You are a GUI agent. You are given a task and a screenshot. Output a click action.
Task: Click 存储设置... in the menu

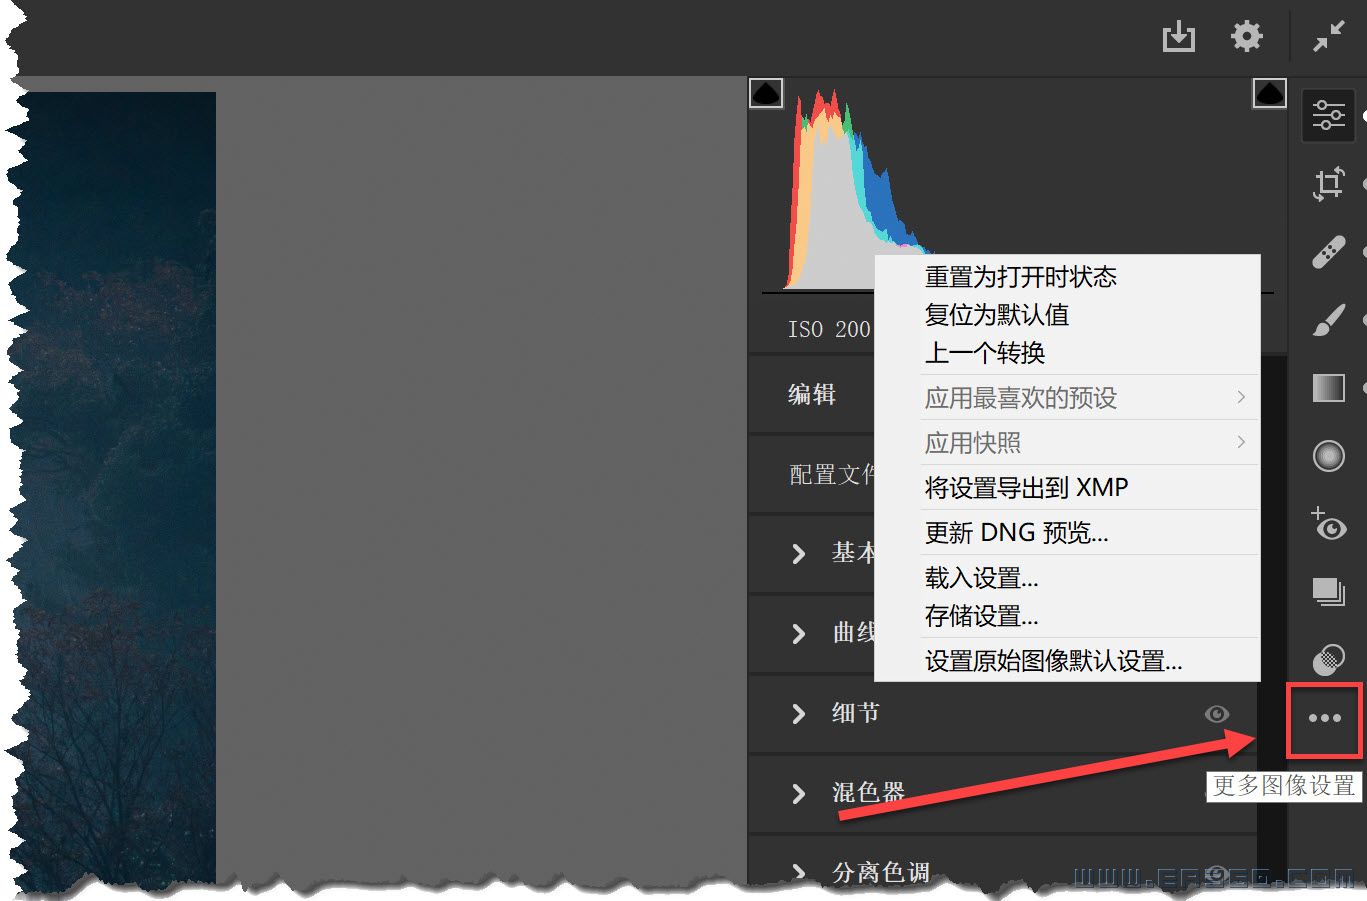click(x=981, y=616)
